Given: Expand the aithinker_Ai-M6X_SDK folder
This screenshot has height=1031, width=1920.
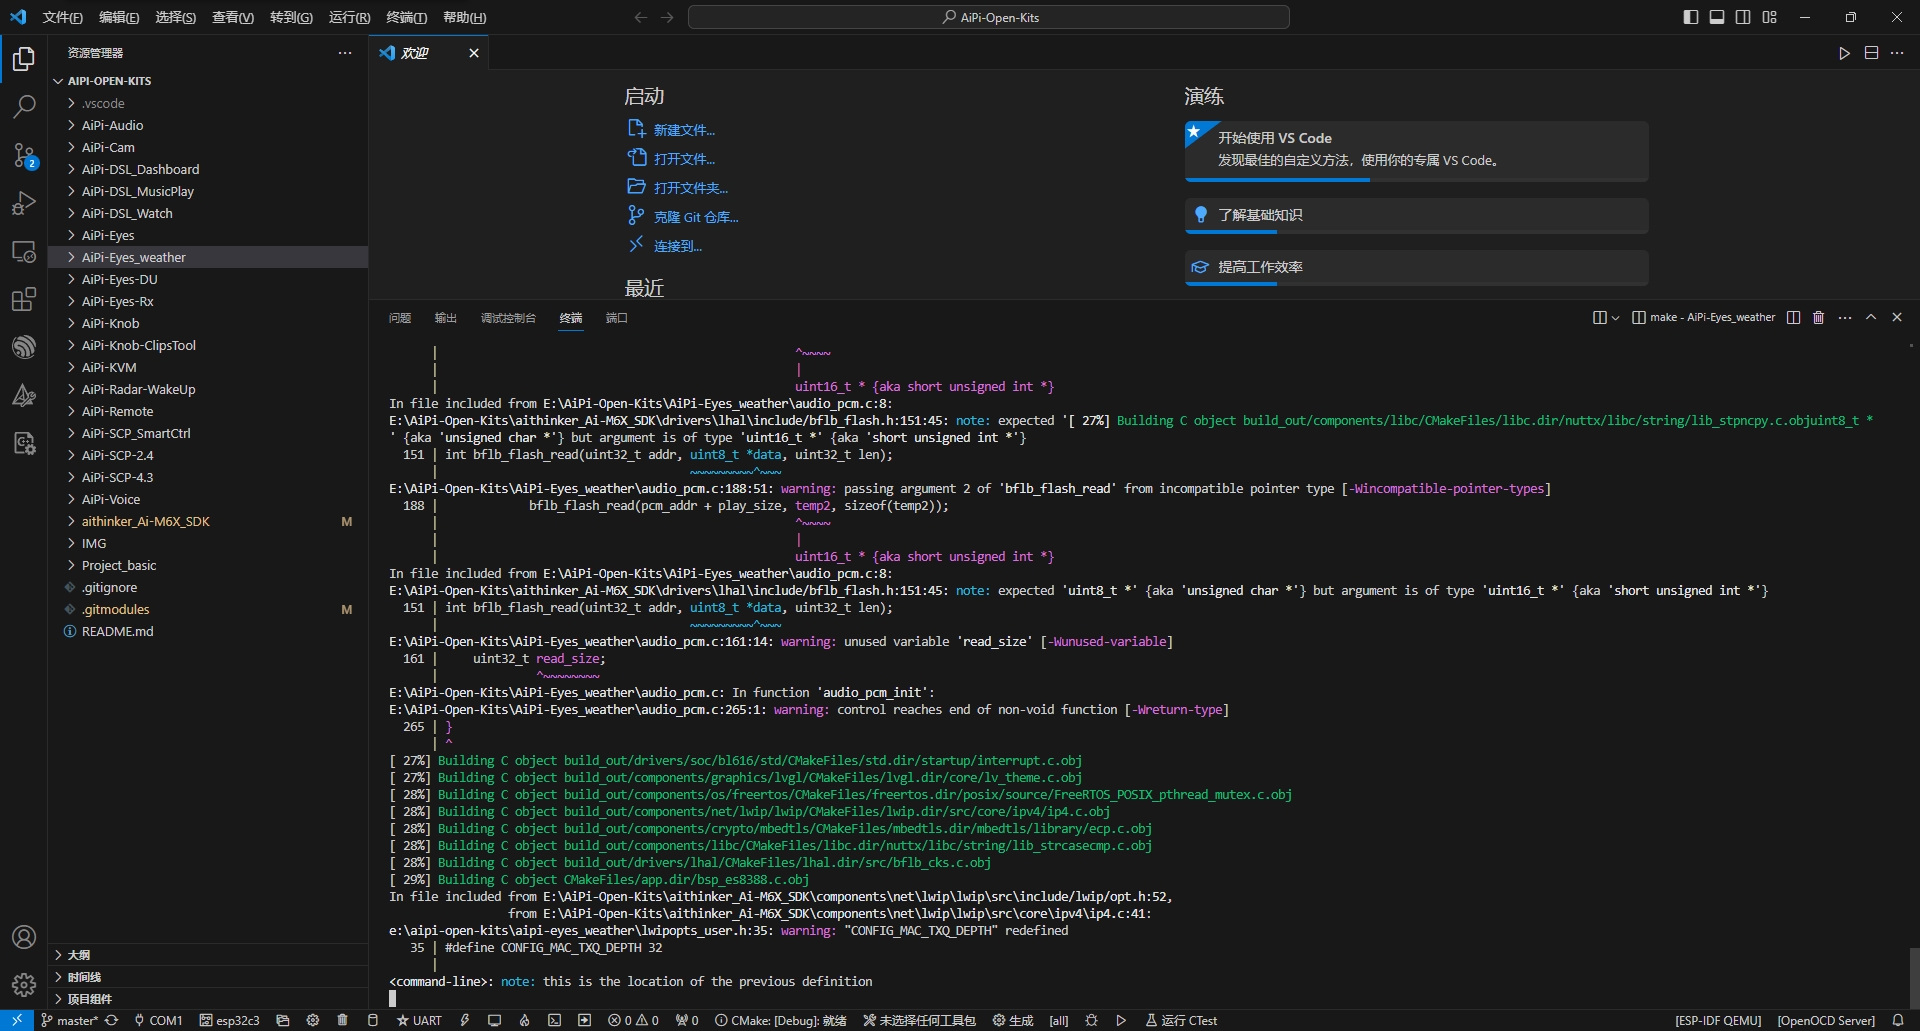Looking at the screenshot, I should (208, 521).
